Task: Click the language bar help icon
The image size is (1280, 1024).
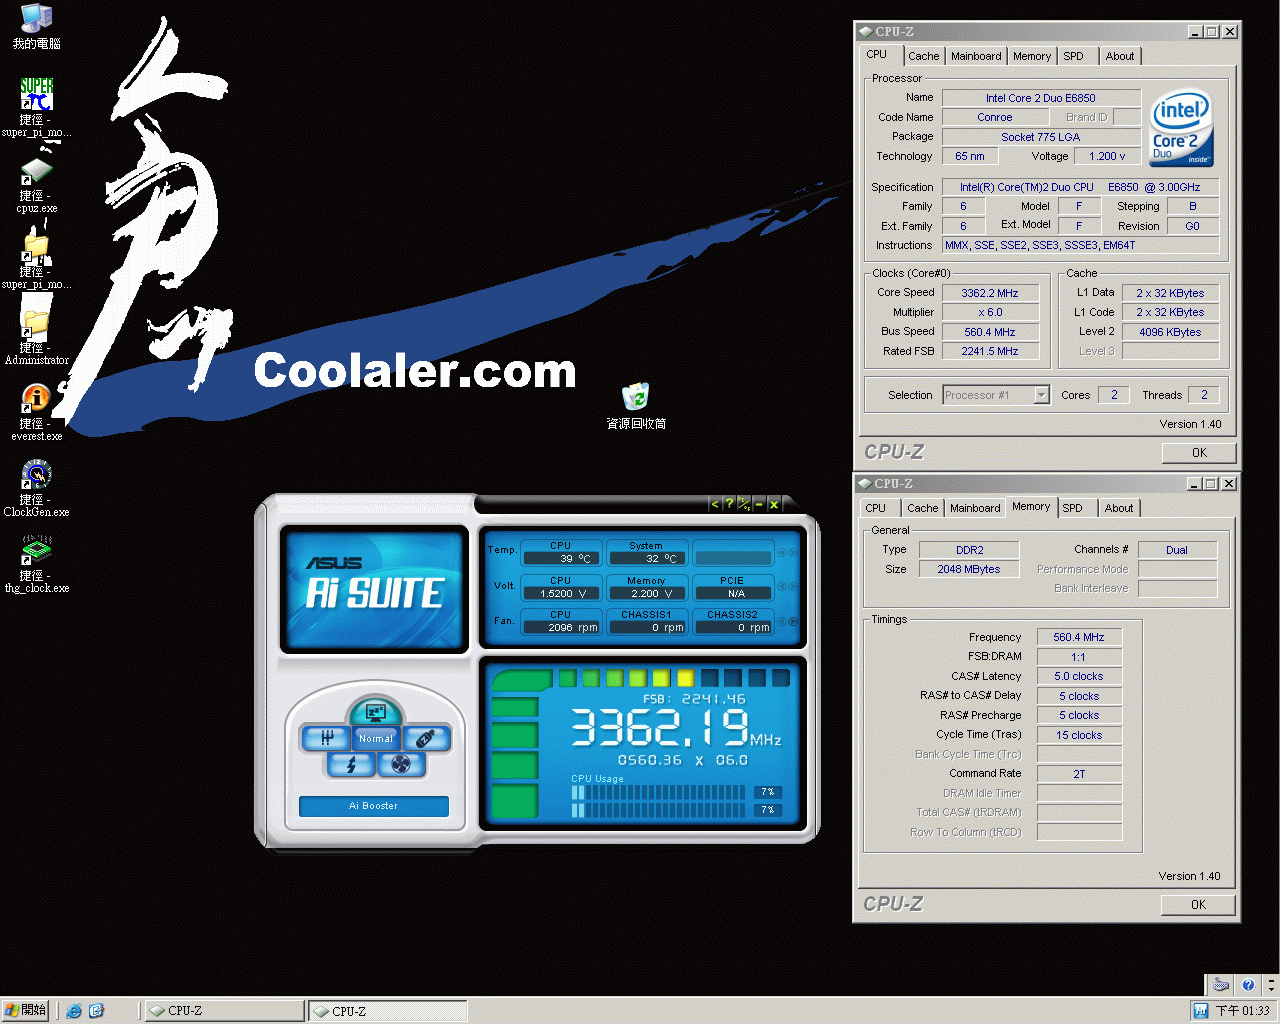Action: pos(1247,985)
